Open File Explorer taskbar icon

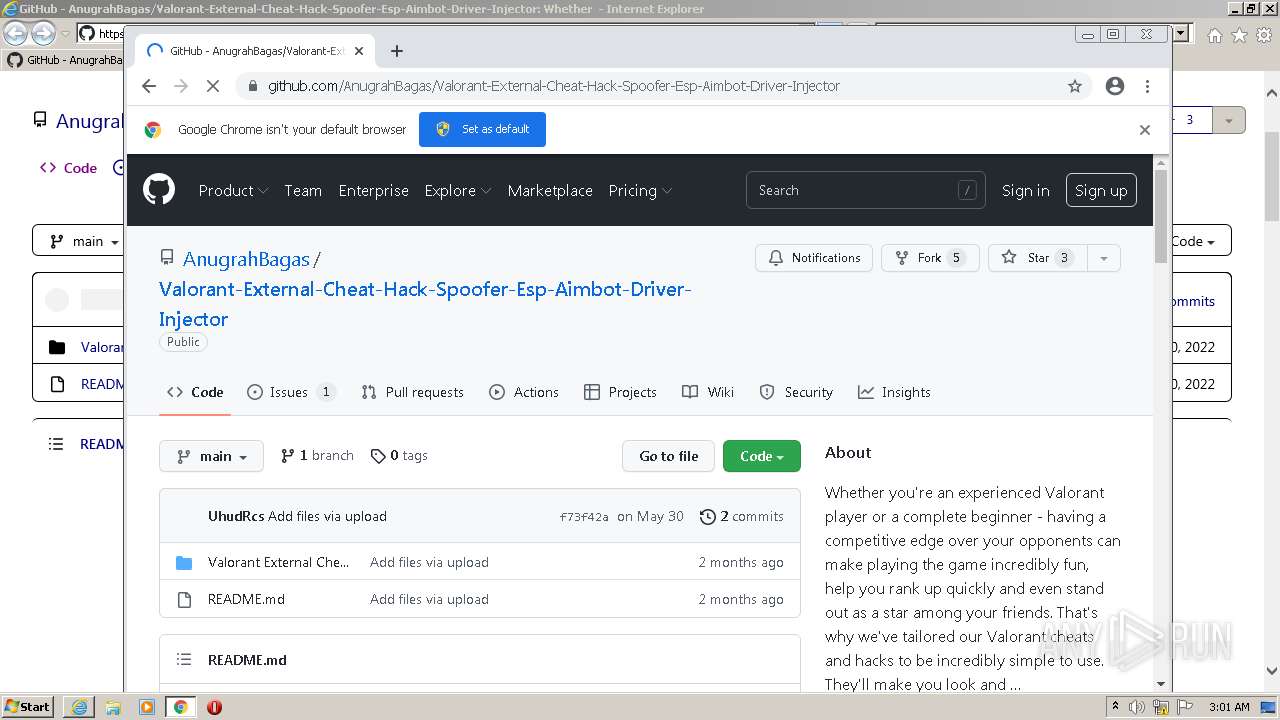click(x=113, y=707)
